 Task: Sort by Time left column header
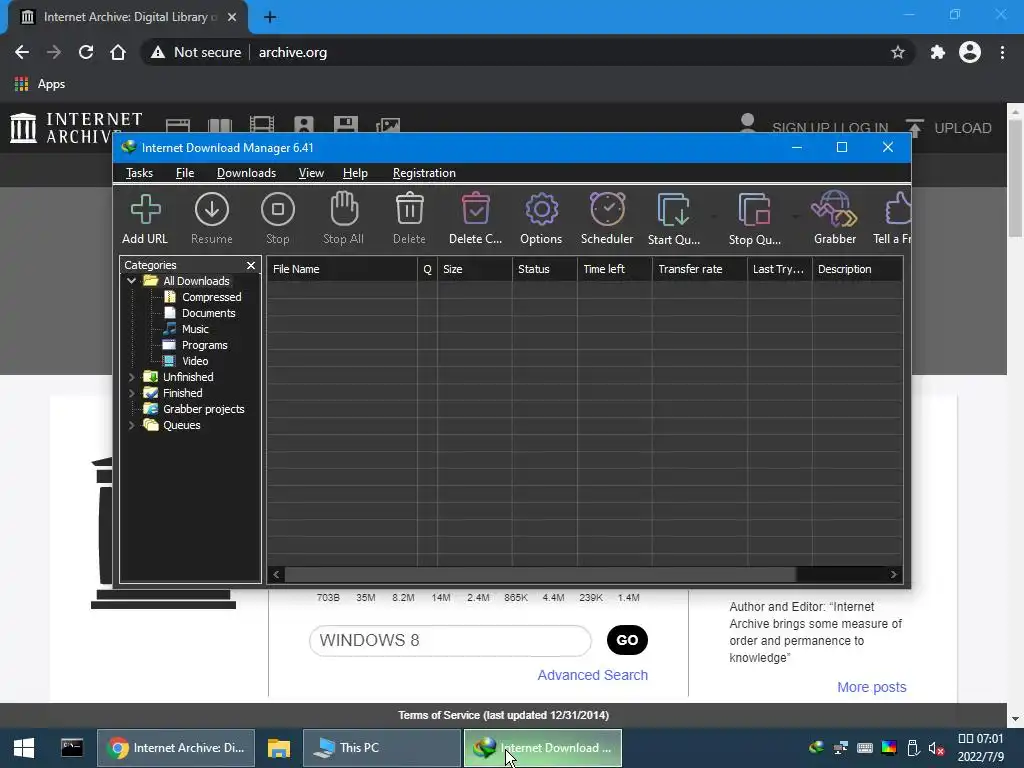(x=615, y=269)
